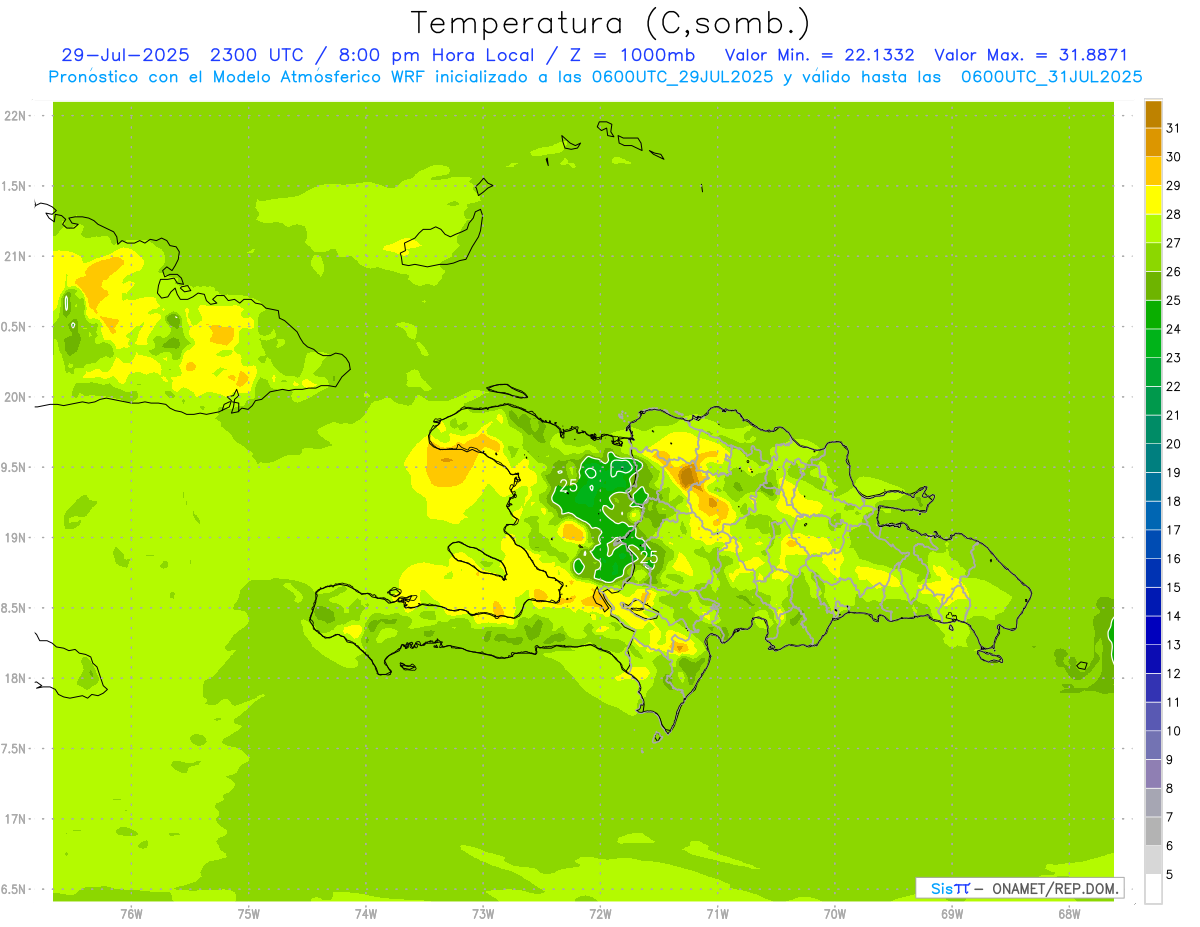Click the '14' value on color scale
The image size is (1200, 927).
1173,616
